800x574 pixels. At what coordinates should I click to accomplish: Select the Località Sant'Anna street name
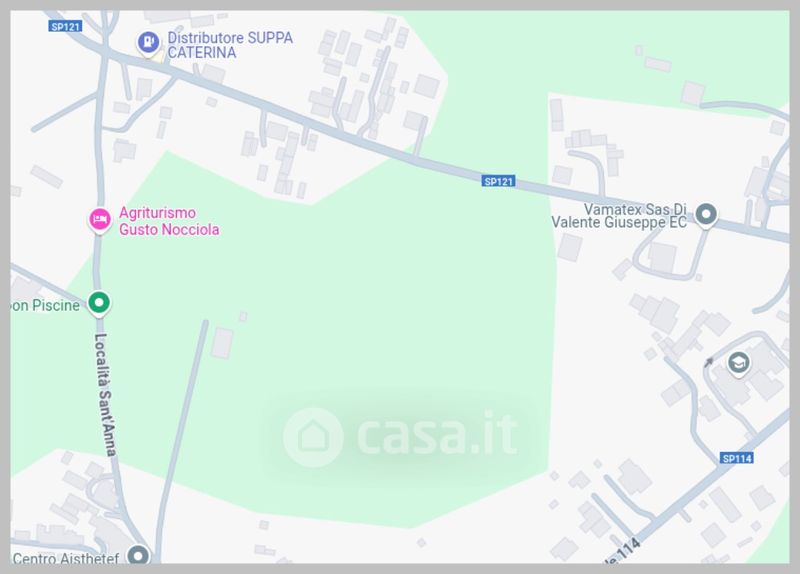(106, 394)
